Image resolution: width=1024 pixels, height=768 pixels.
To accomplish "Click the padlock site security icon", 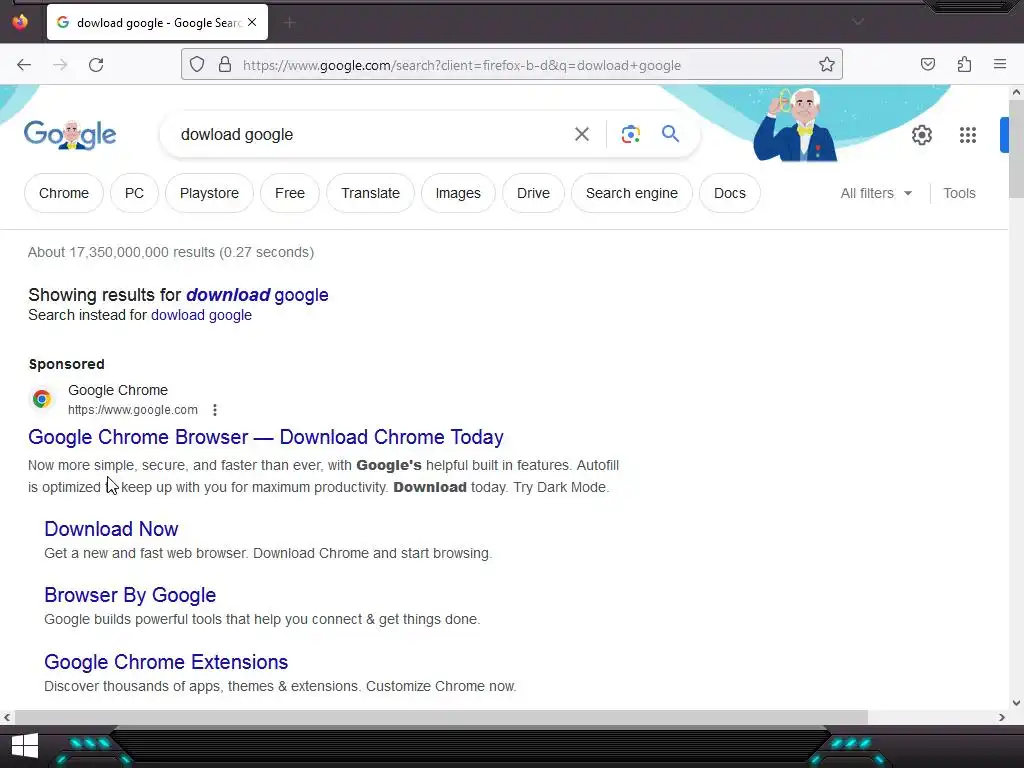I will 225,64.
